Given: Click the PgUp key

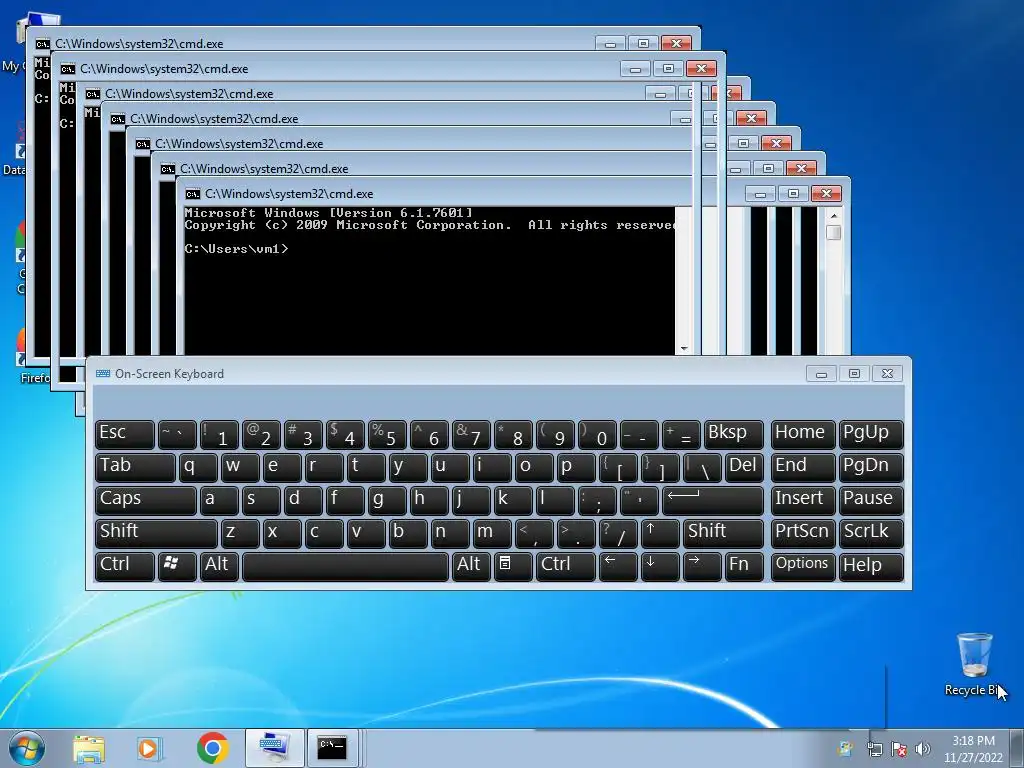Looking at the screenshot, I should click(x=871, y=434).
